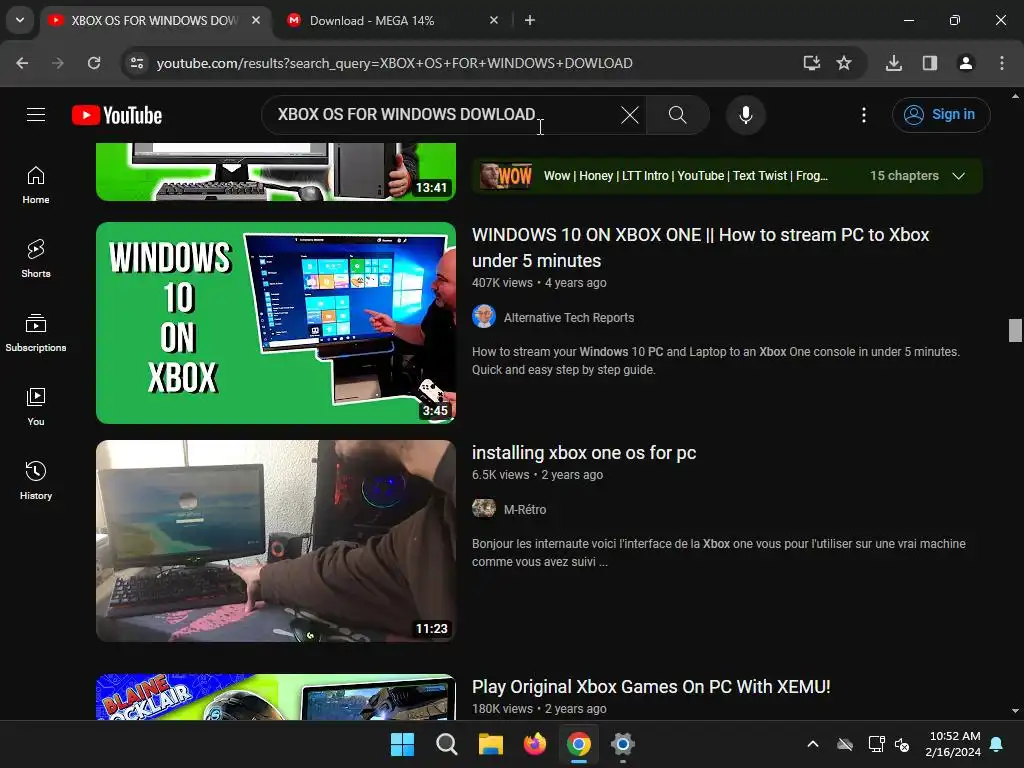1024x768 pixels.
Task: Open History in the sidebar
Action: tap(36, 480)
